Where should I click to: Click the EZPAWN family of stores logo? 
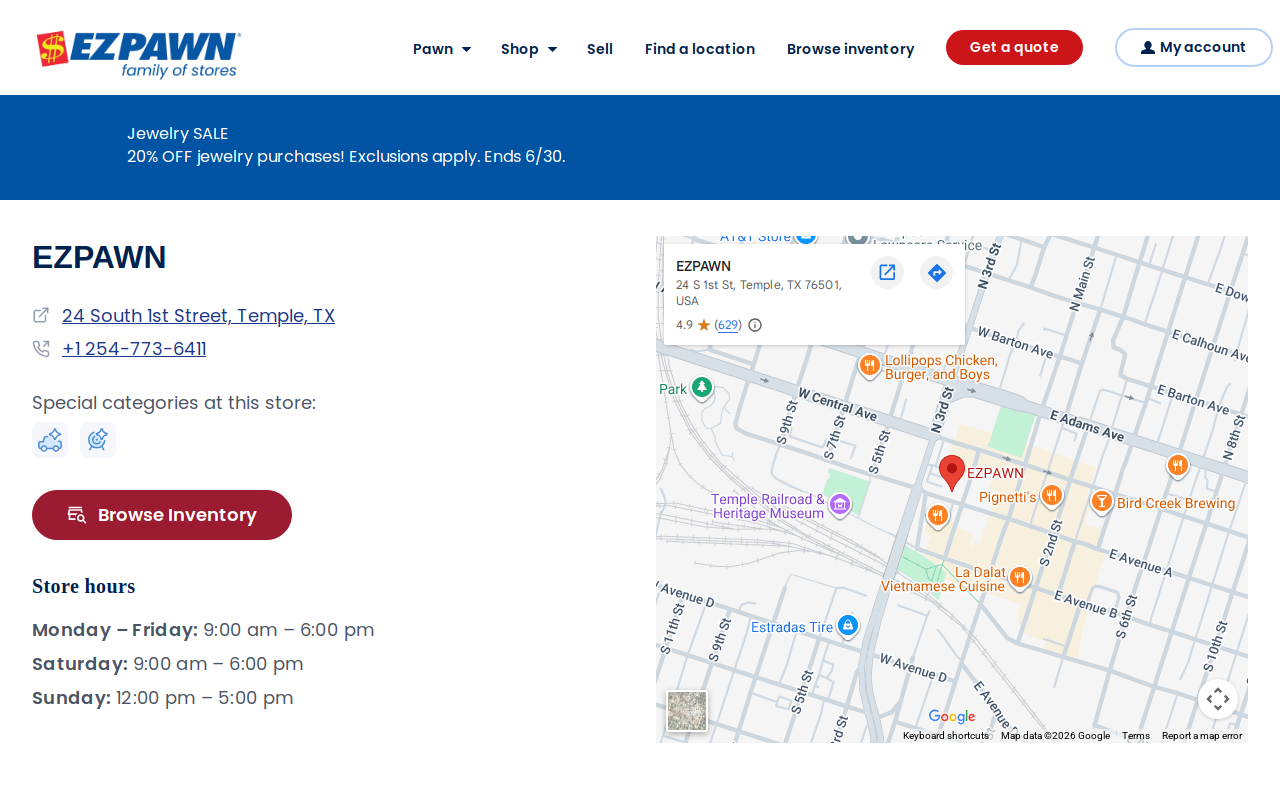tap(139, 54)
